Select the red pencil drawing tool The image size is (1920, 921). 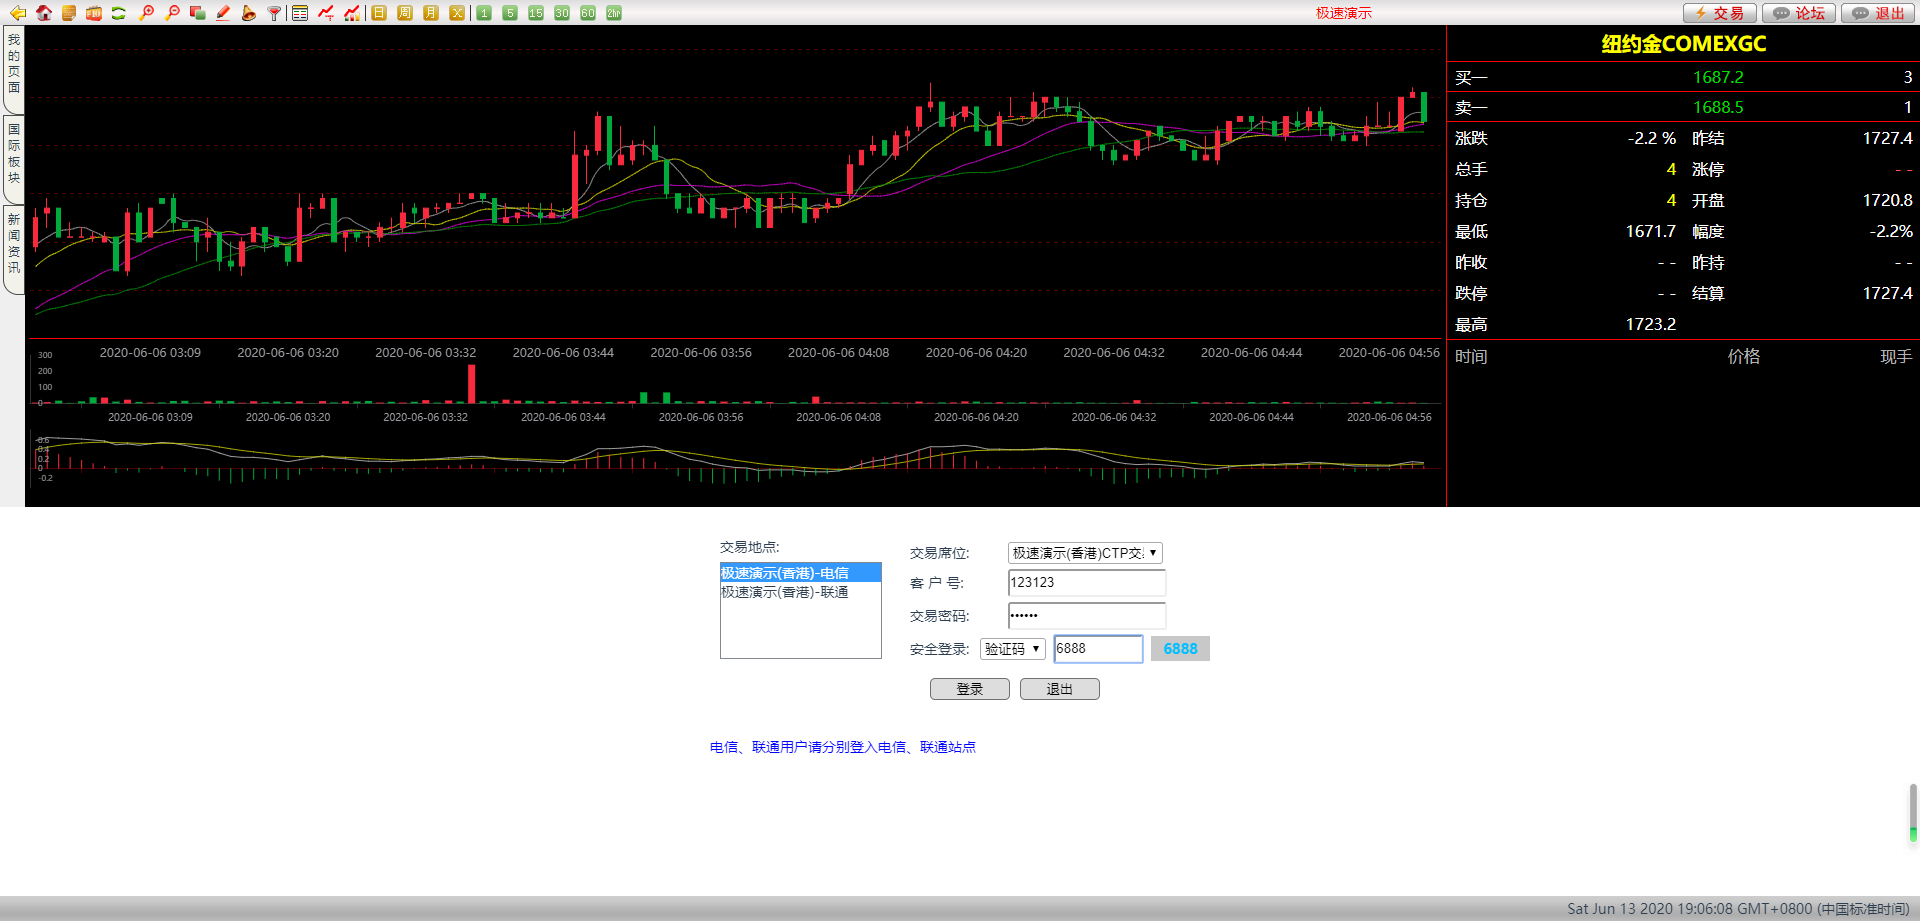(x=223, y=13)
